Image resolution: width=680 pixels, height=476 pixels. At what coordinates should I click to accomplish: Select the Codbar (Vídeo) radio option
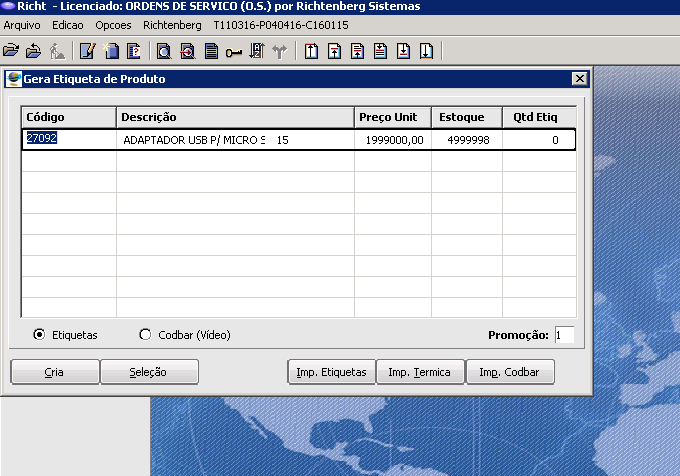click(145, 335)
